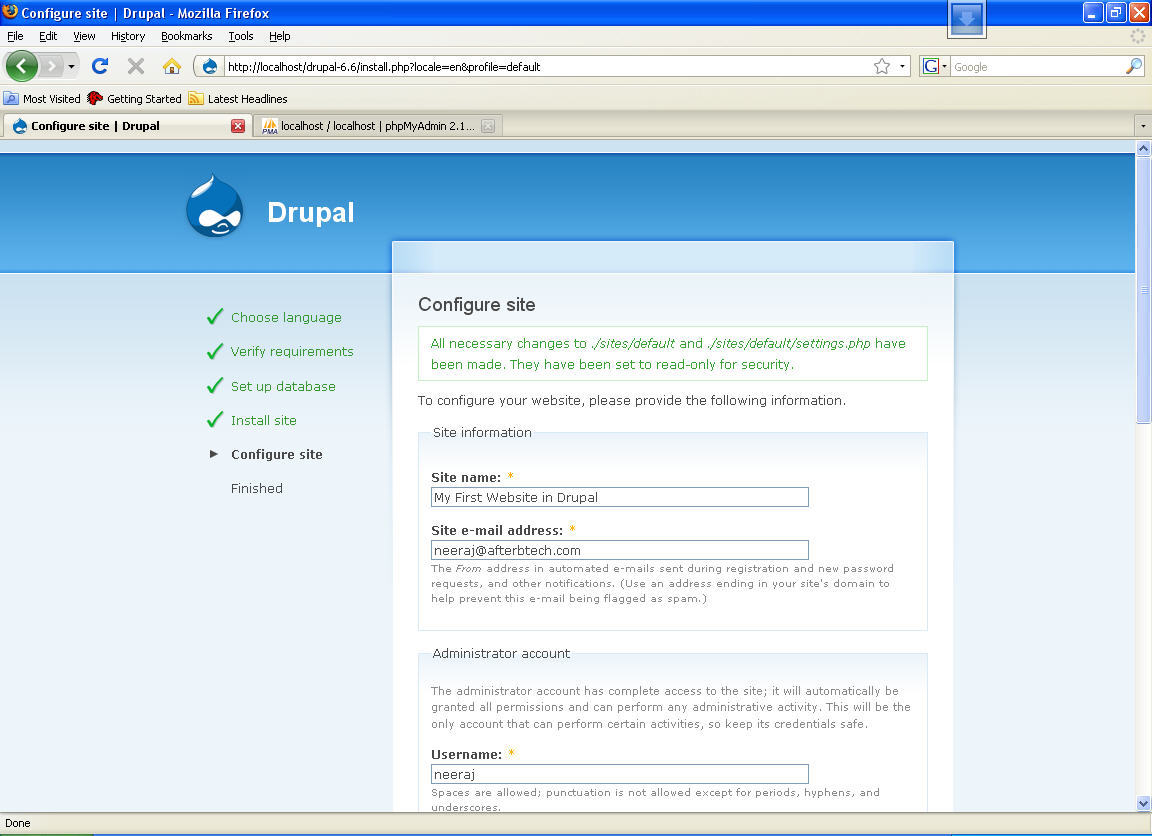1152x836 pixels.
Task: Open the Latest Headlines feed
Action: coord(238,98)
